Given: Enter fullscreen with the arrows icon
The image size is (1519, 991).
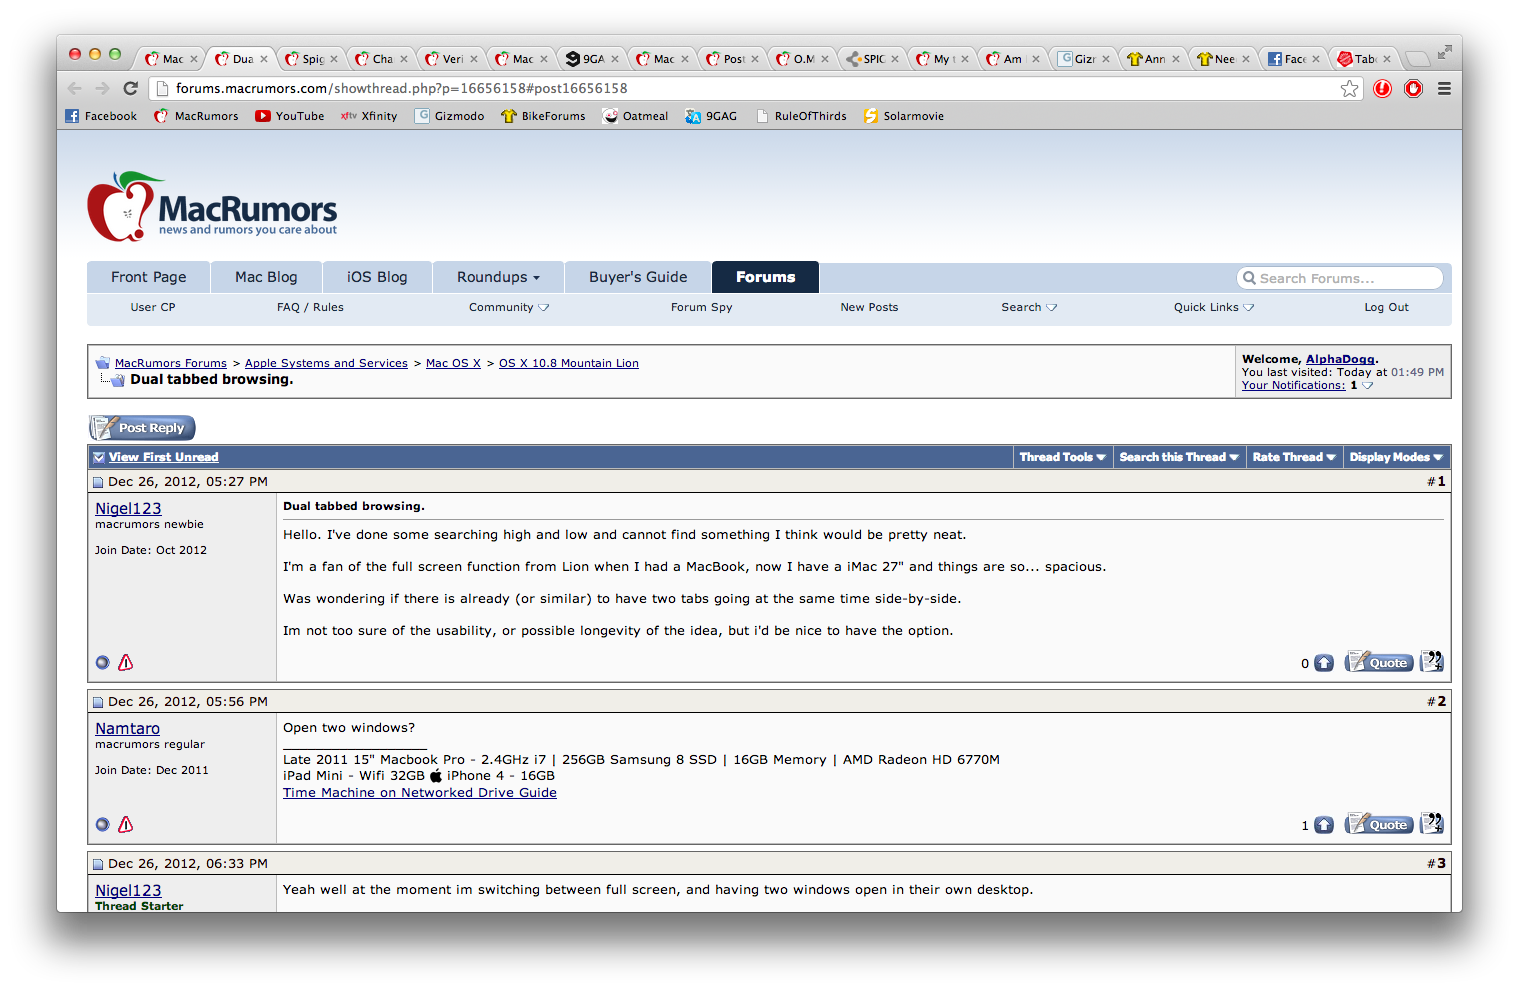Looking at the screenshot, I should click(1444, 52).
